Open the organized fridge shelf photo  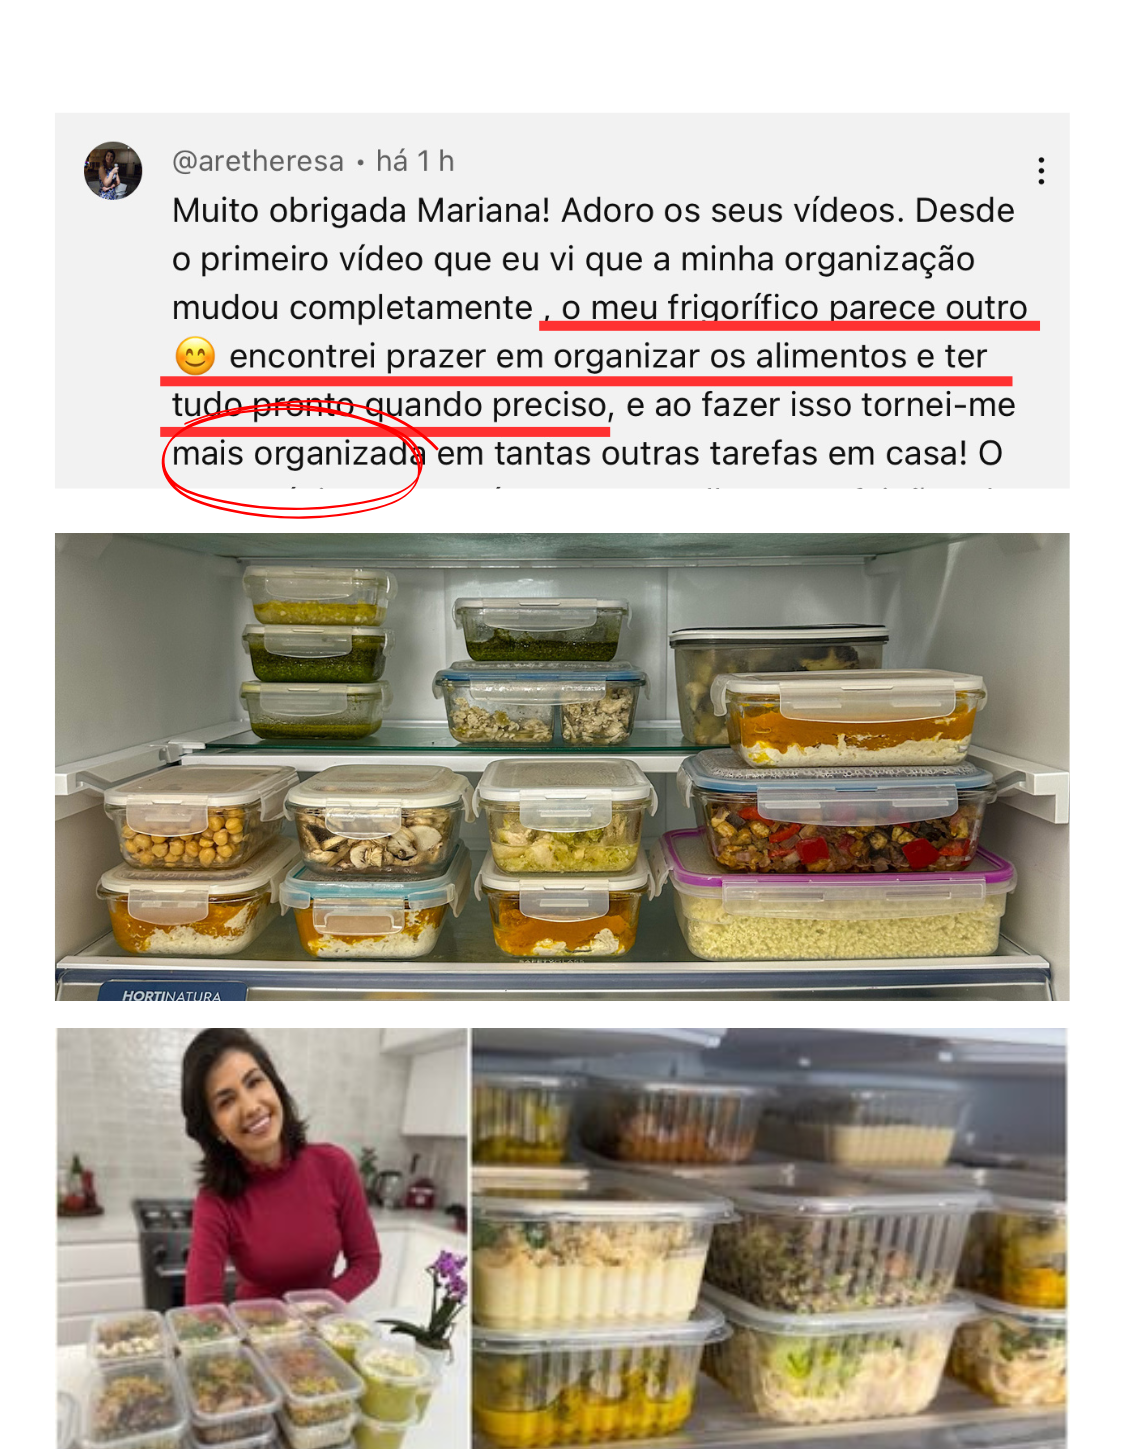point(562,767)
